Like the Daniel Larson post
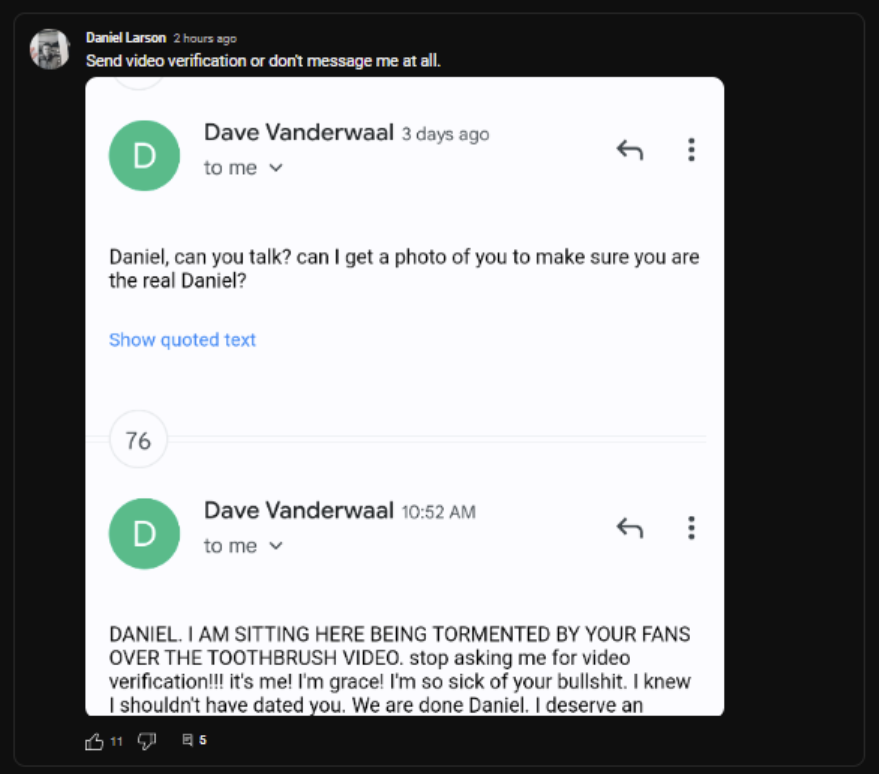Image resolution: width=879 pixels, height=774 pixels. pos(94,741)
